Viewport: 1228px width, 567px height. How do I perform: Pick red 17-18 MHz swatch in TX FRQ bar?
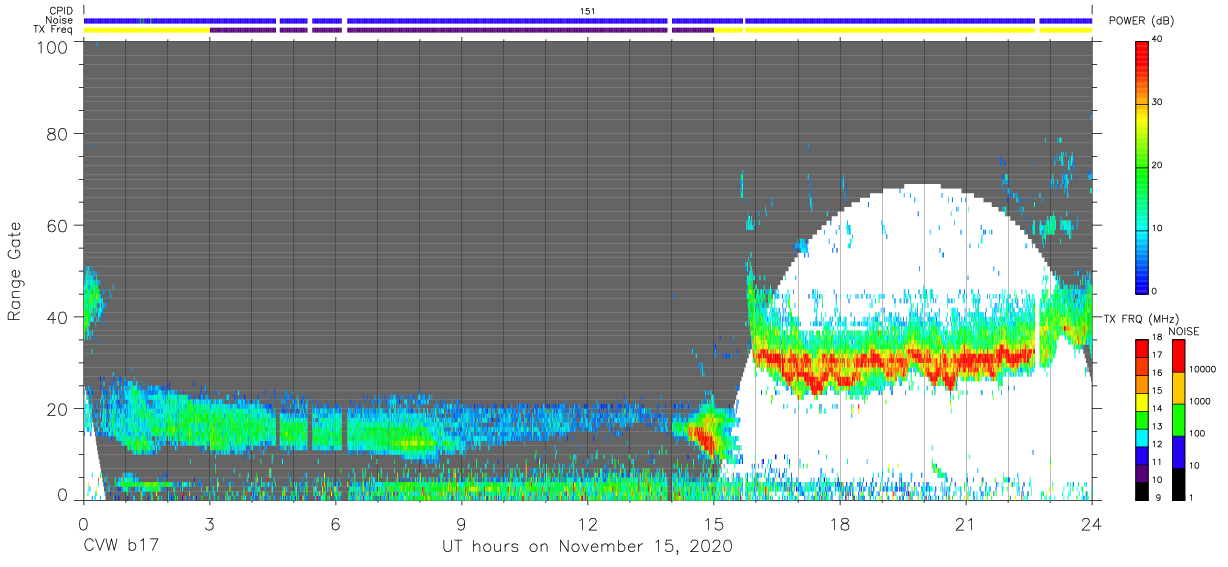[x=1142, y=349]
